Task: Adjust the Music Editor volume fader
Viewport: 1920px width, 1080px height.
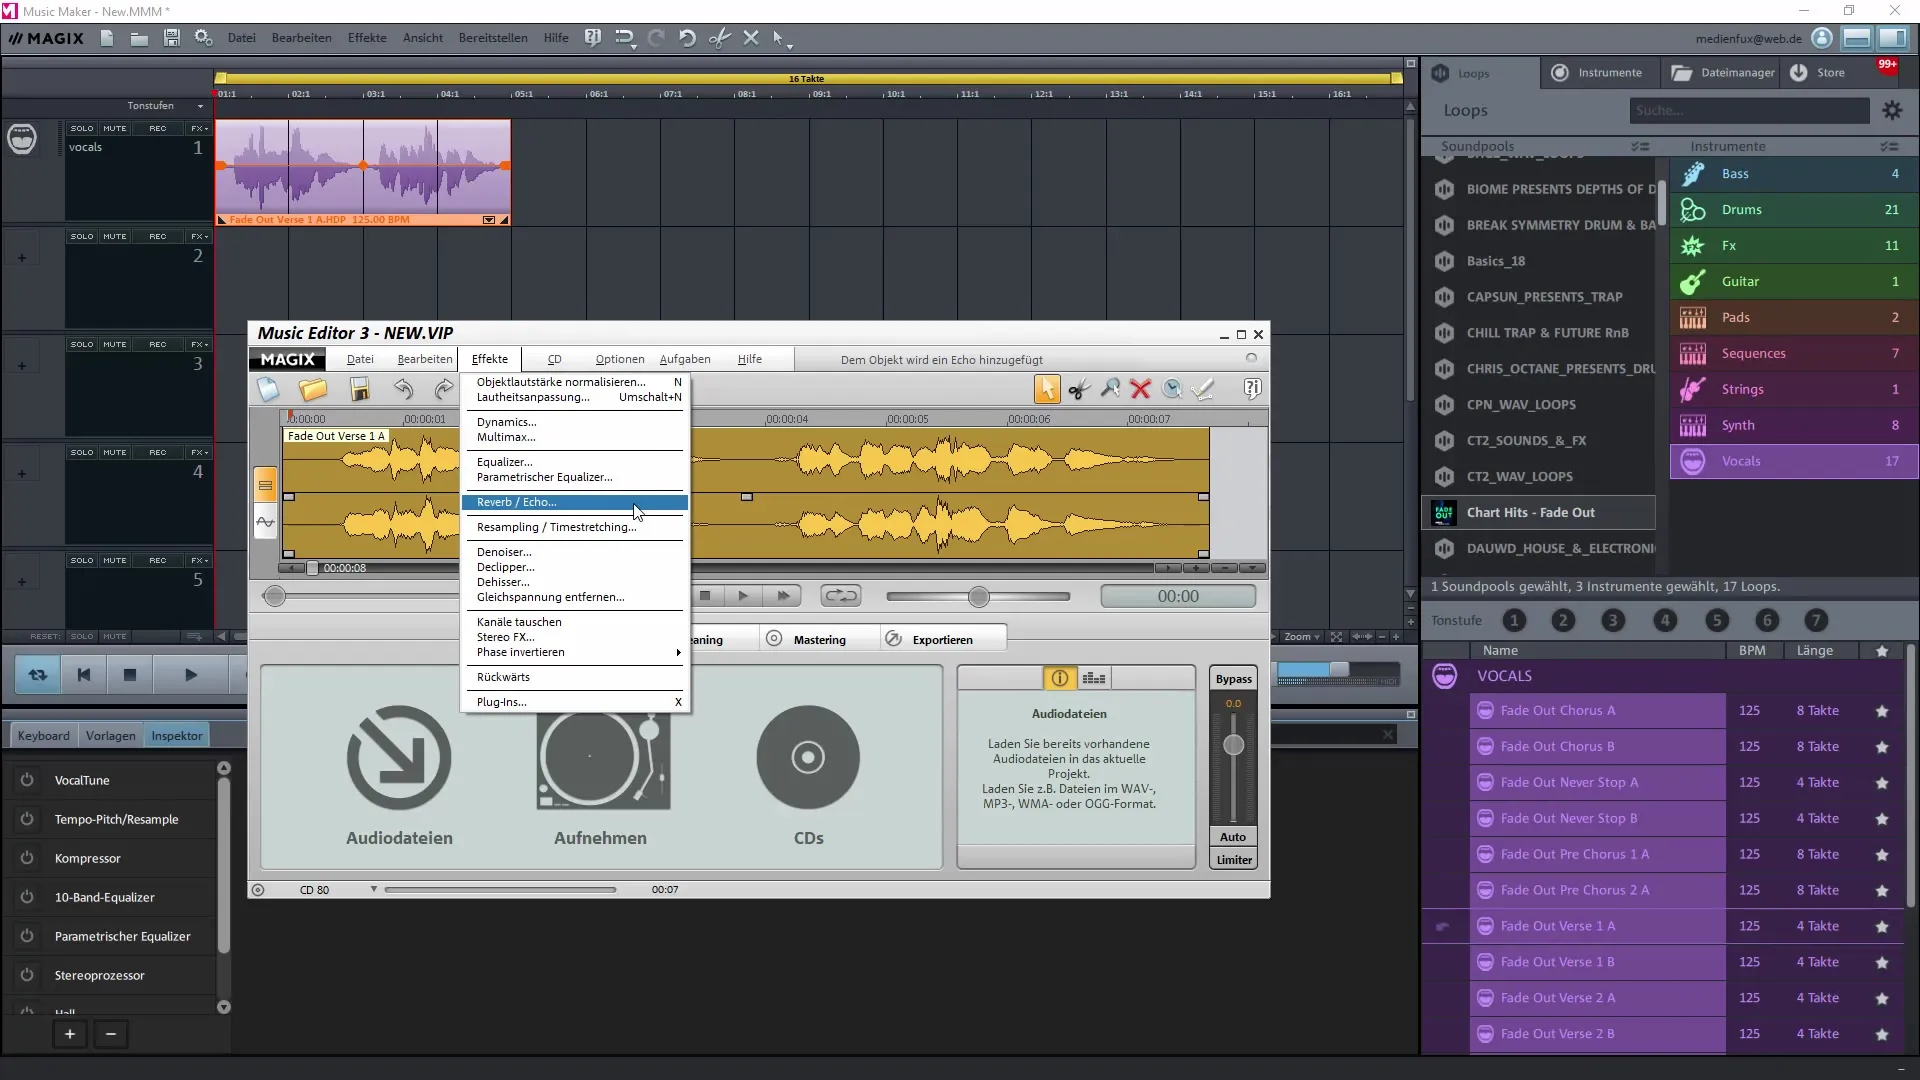Action: tap(1234, 745)
